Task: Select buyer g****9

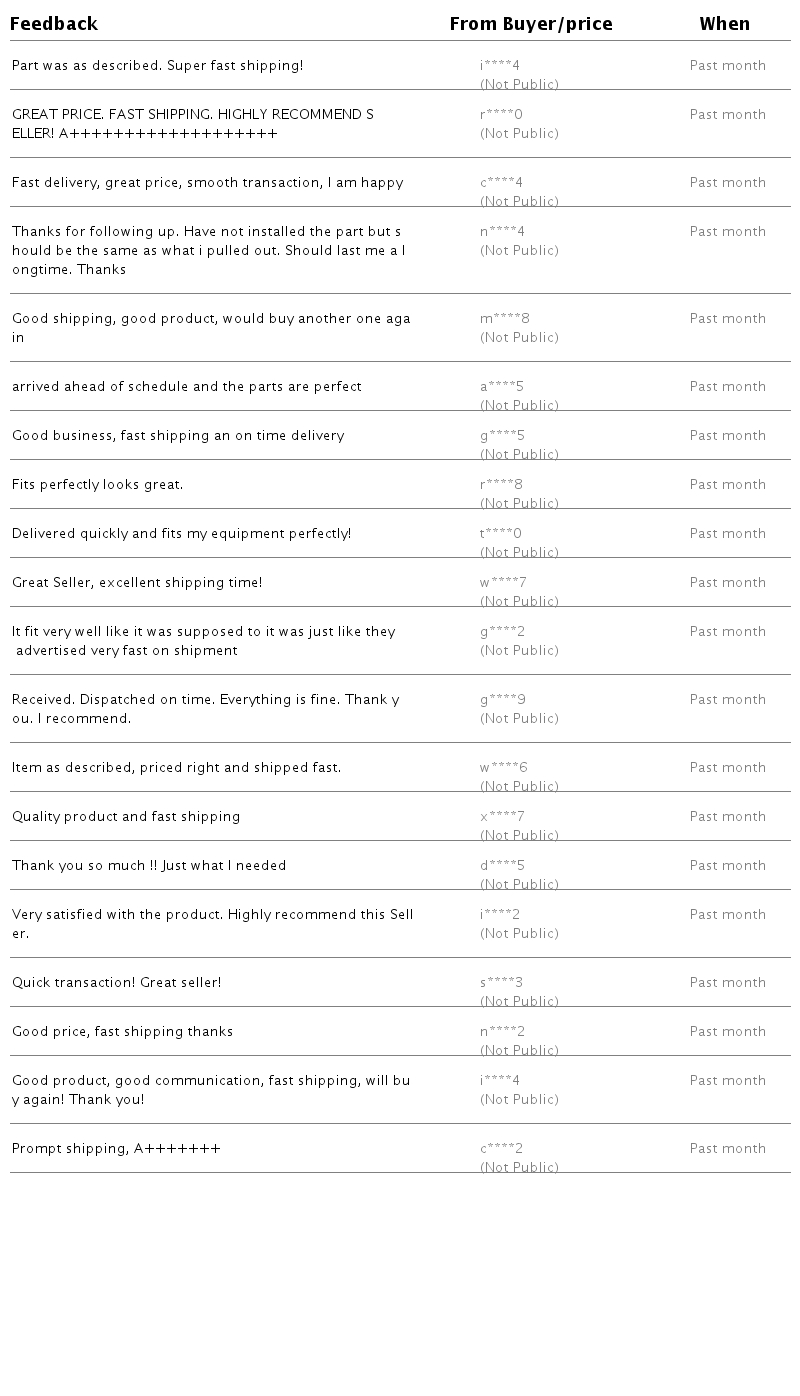Action: pyautogui.click(x=502, y=700)
